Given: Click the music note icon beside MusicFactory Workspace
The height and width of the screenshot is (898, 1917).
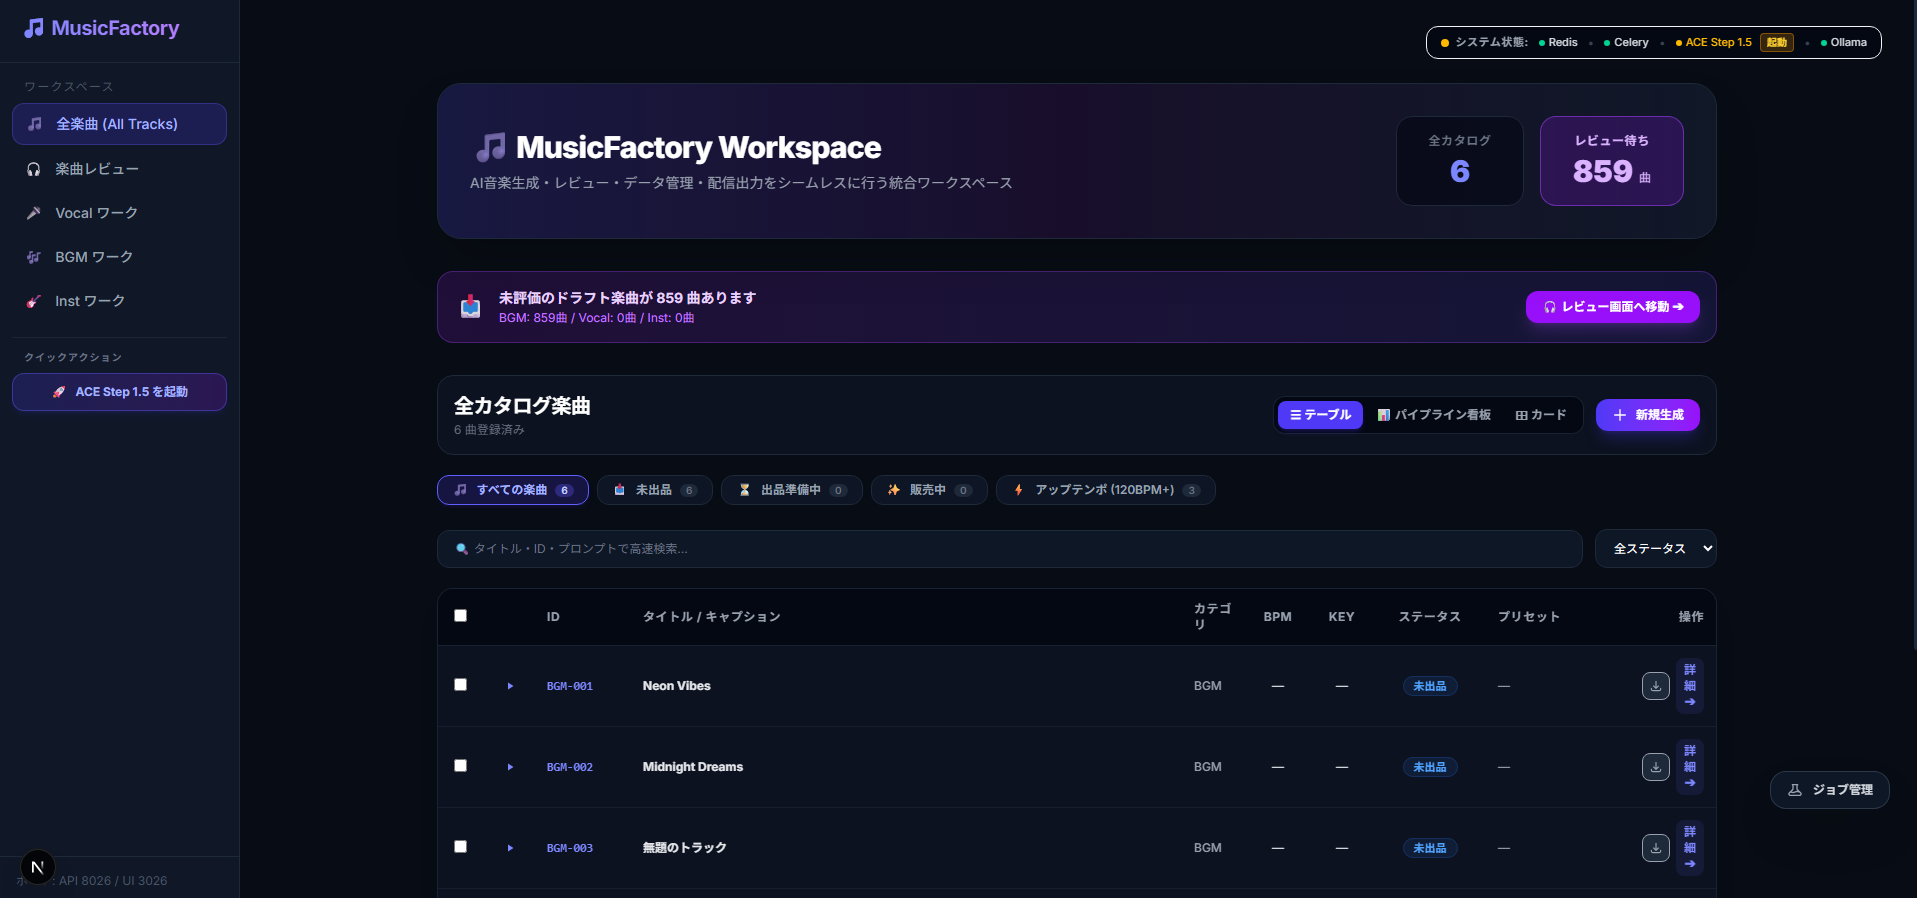Looking at the screenshot, I should (x=491, y=148).
